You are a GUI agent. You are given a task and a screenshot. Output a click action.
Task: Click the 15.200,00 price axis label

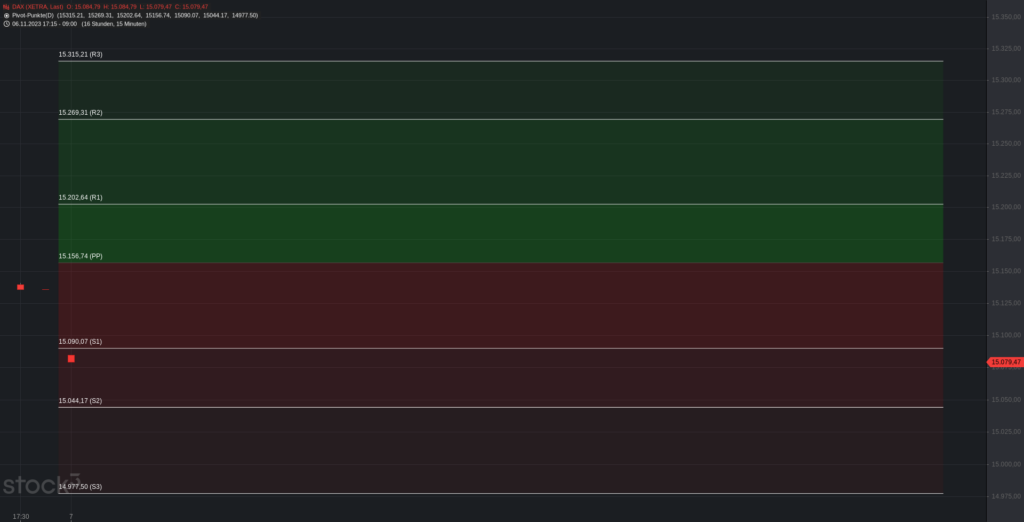1006,207
